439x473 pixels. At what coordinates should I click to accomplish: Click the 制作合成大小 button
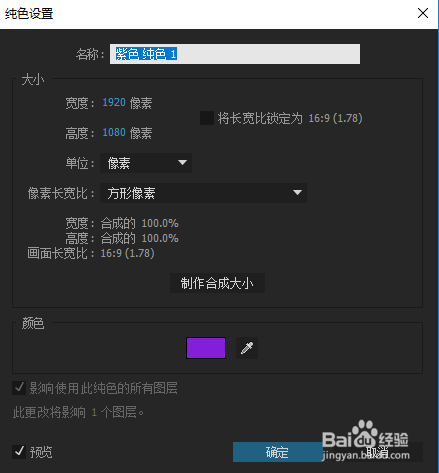click(x=217, y=283)
